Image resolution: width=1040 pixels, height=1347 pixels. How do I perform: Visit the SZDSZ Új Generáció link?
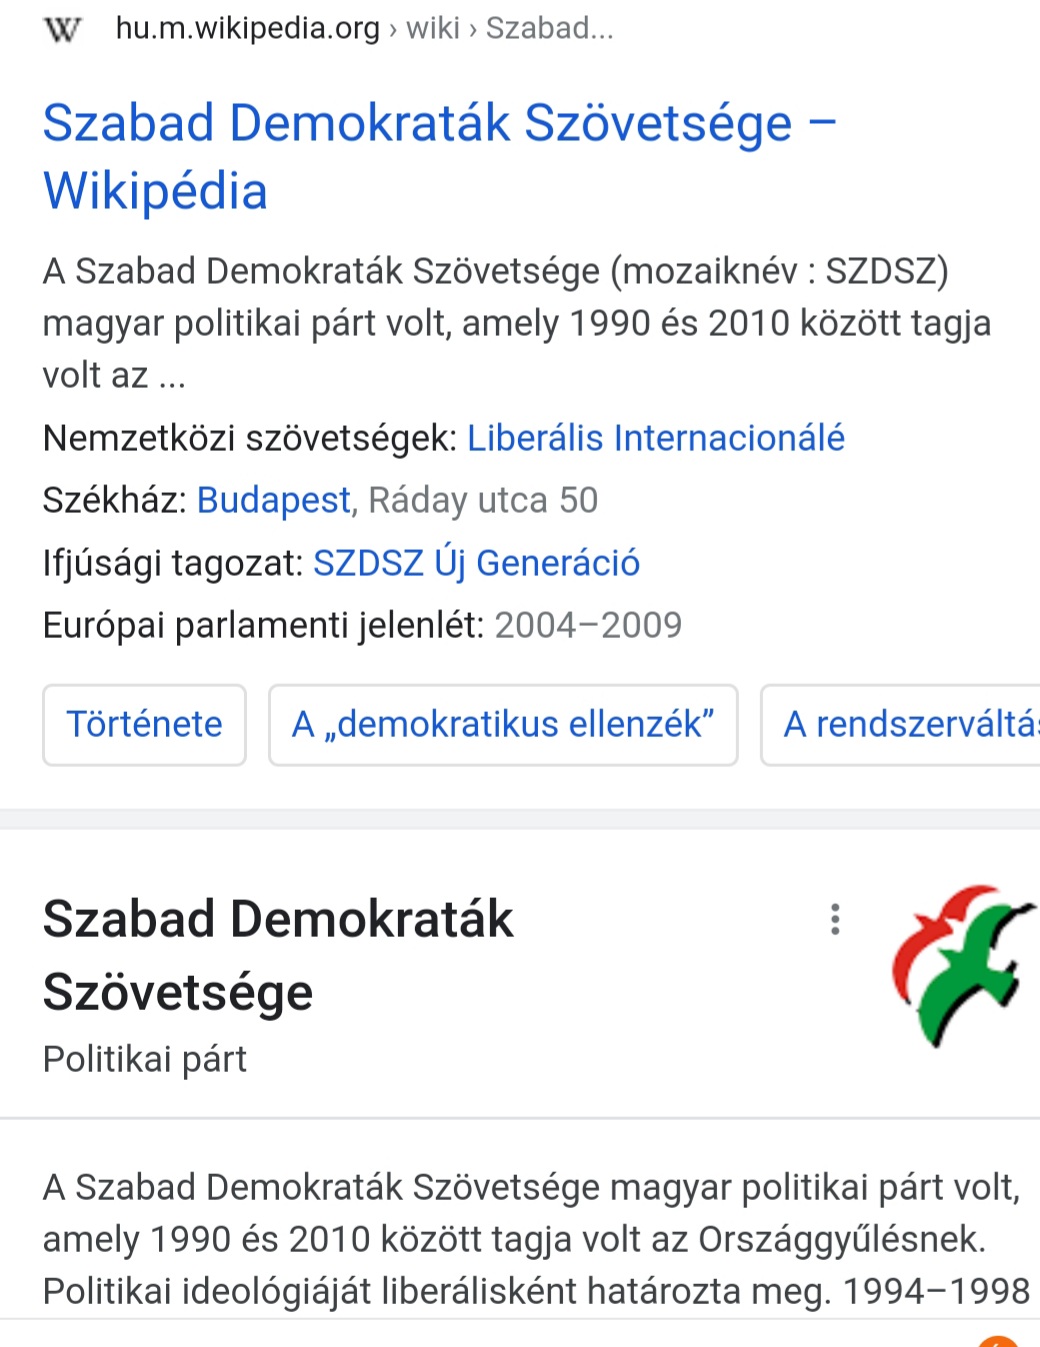pos(476,563)
